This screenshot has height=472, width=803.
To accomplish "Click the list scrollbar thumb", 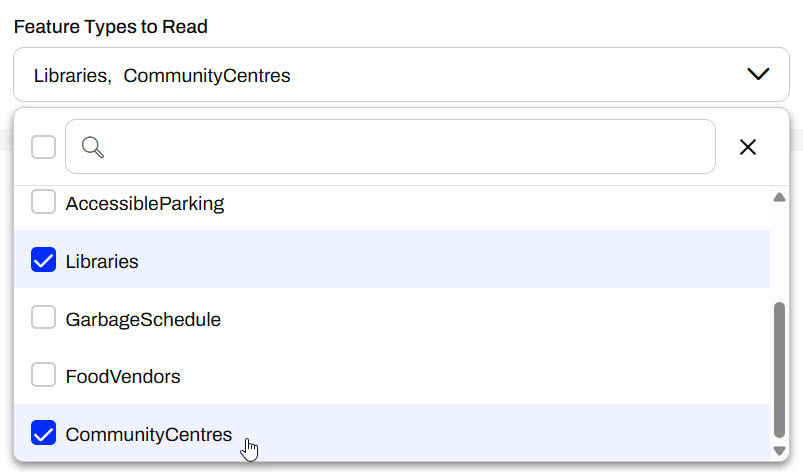I will pos(779,370).
